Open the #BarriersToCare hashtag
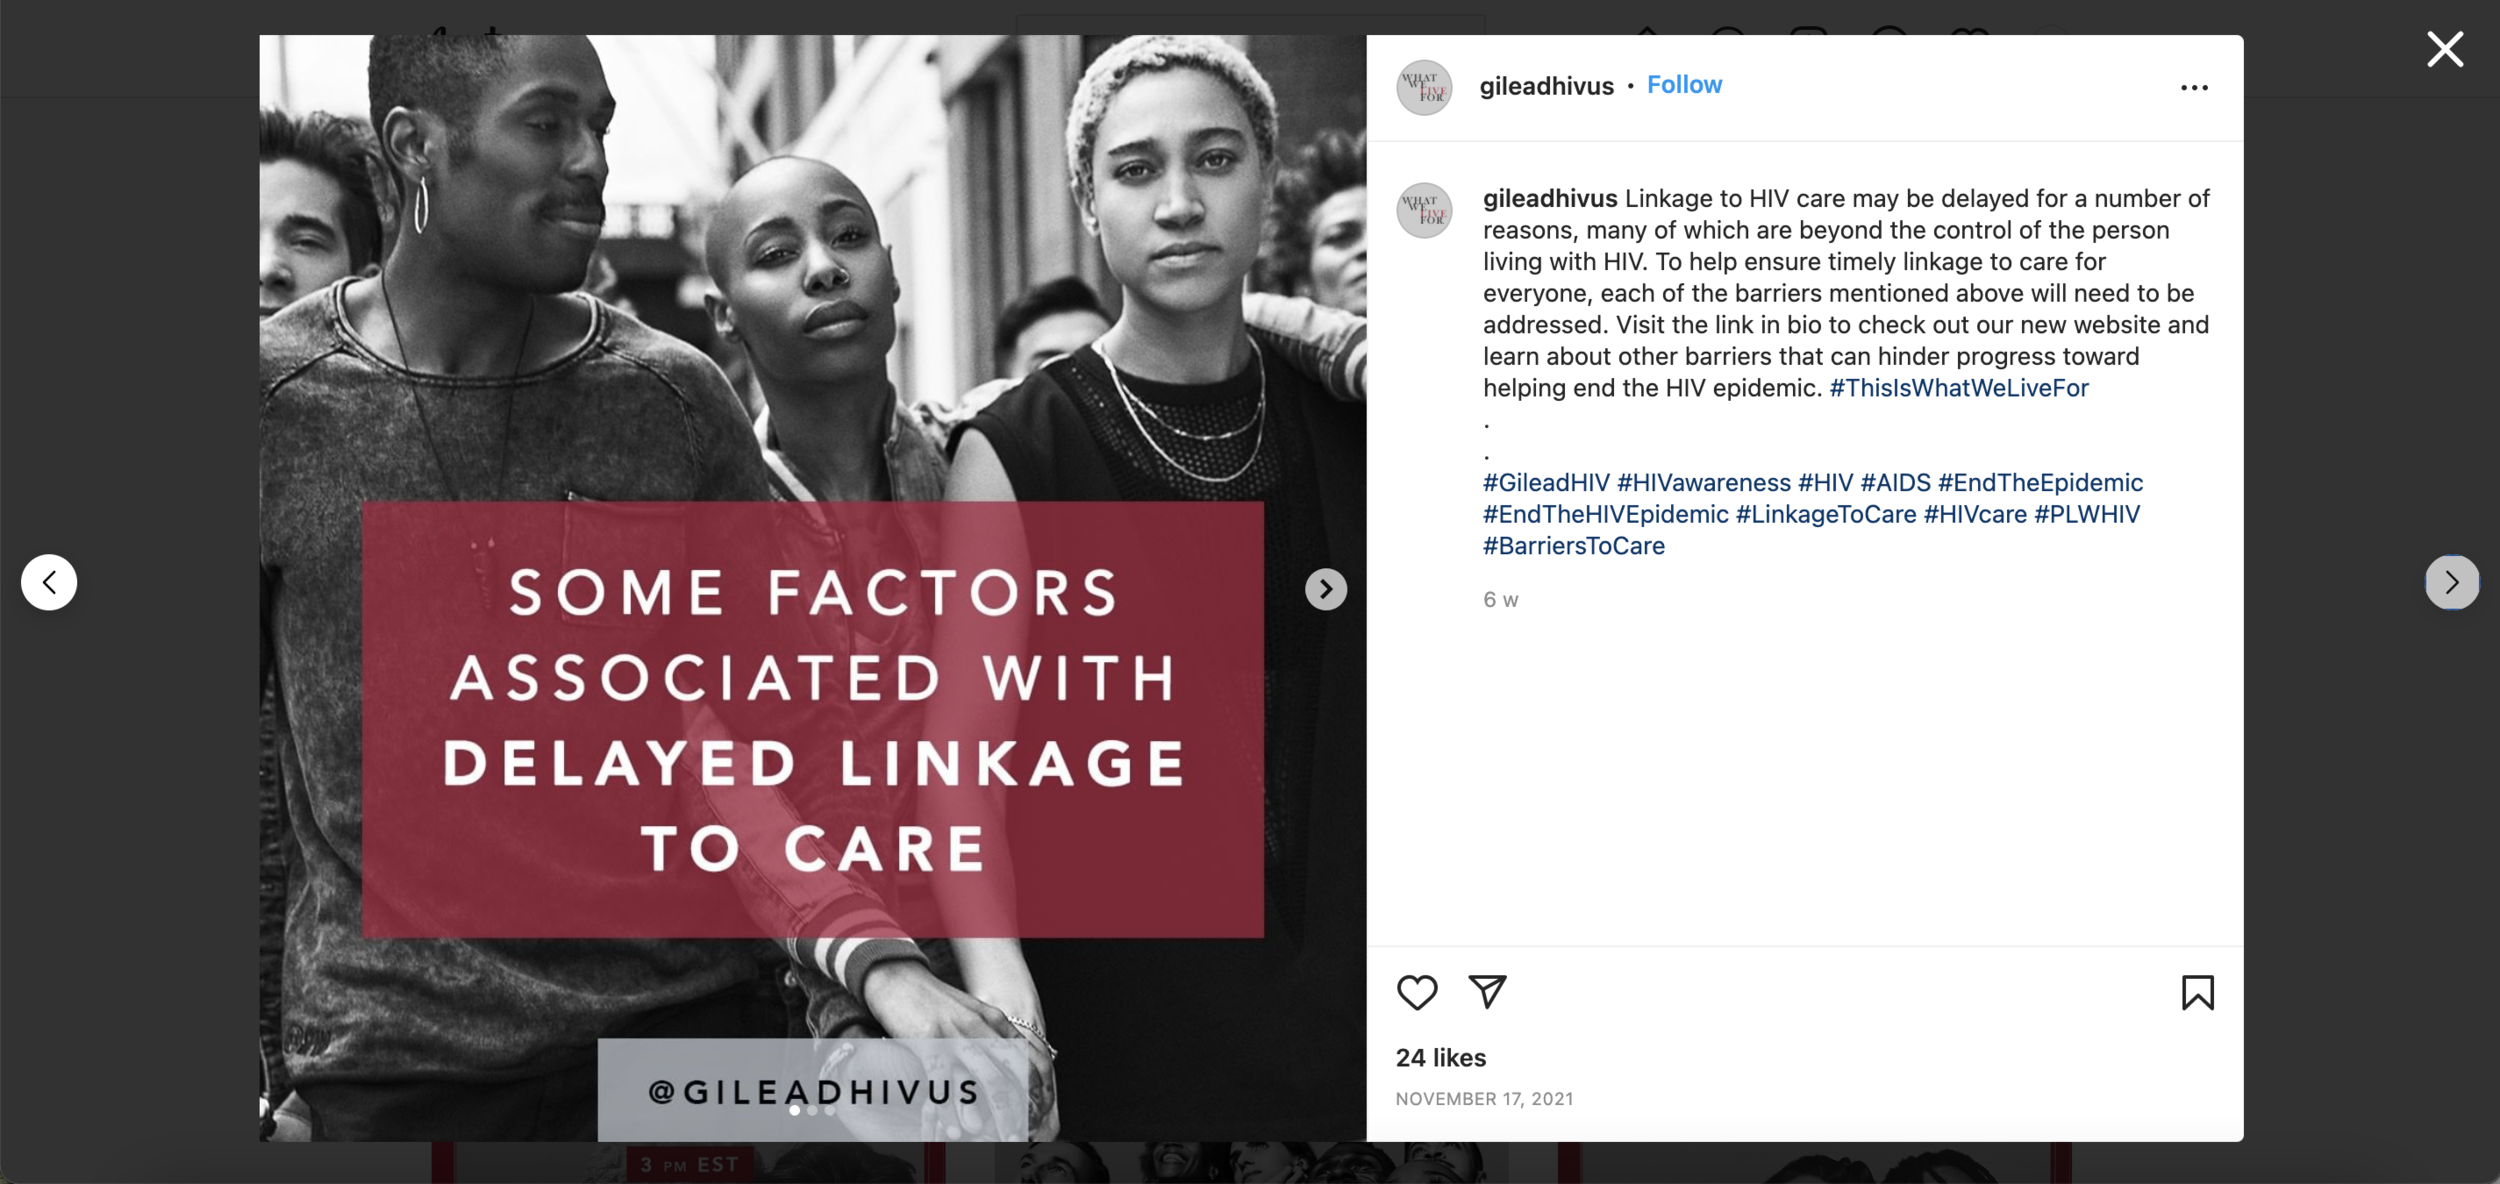2500x1184 pixels. (x=1573, y=546)
